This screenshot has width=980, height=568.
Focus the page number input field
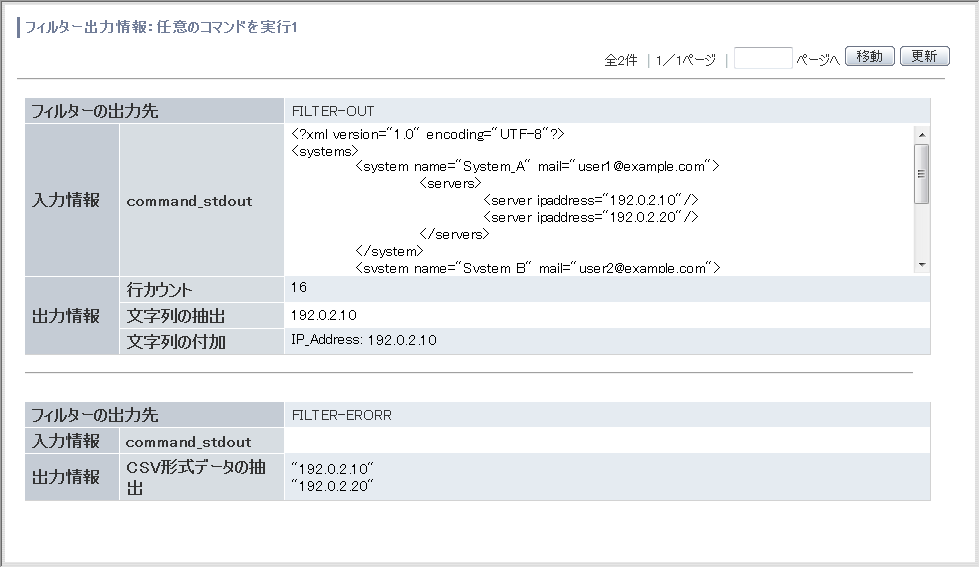click(763, 58)
